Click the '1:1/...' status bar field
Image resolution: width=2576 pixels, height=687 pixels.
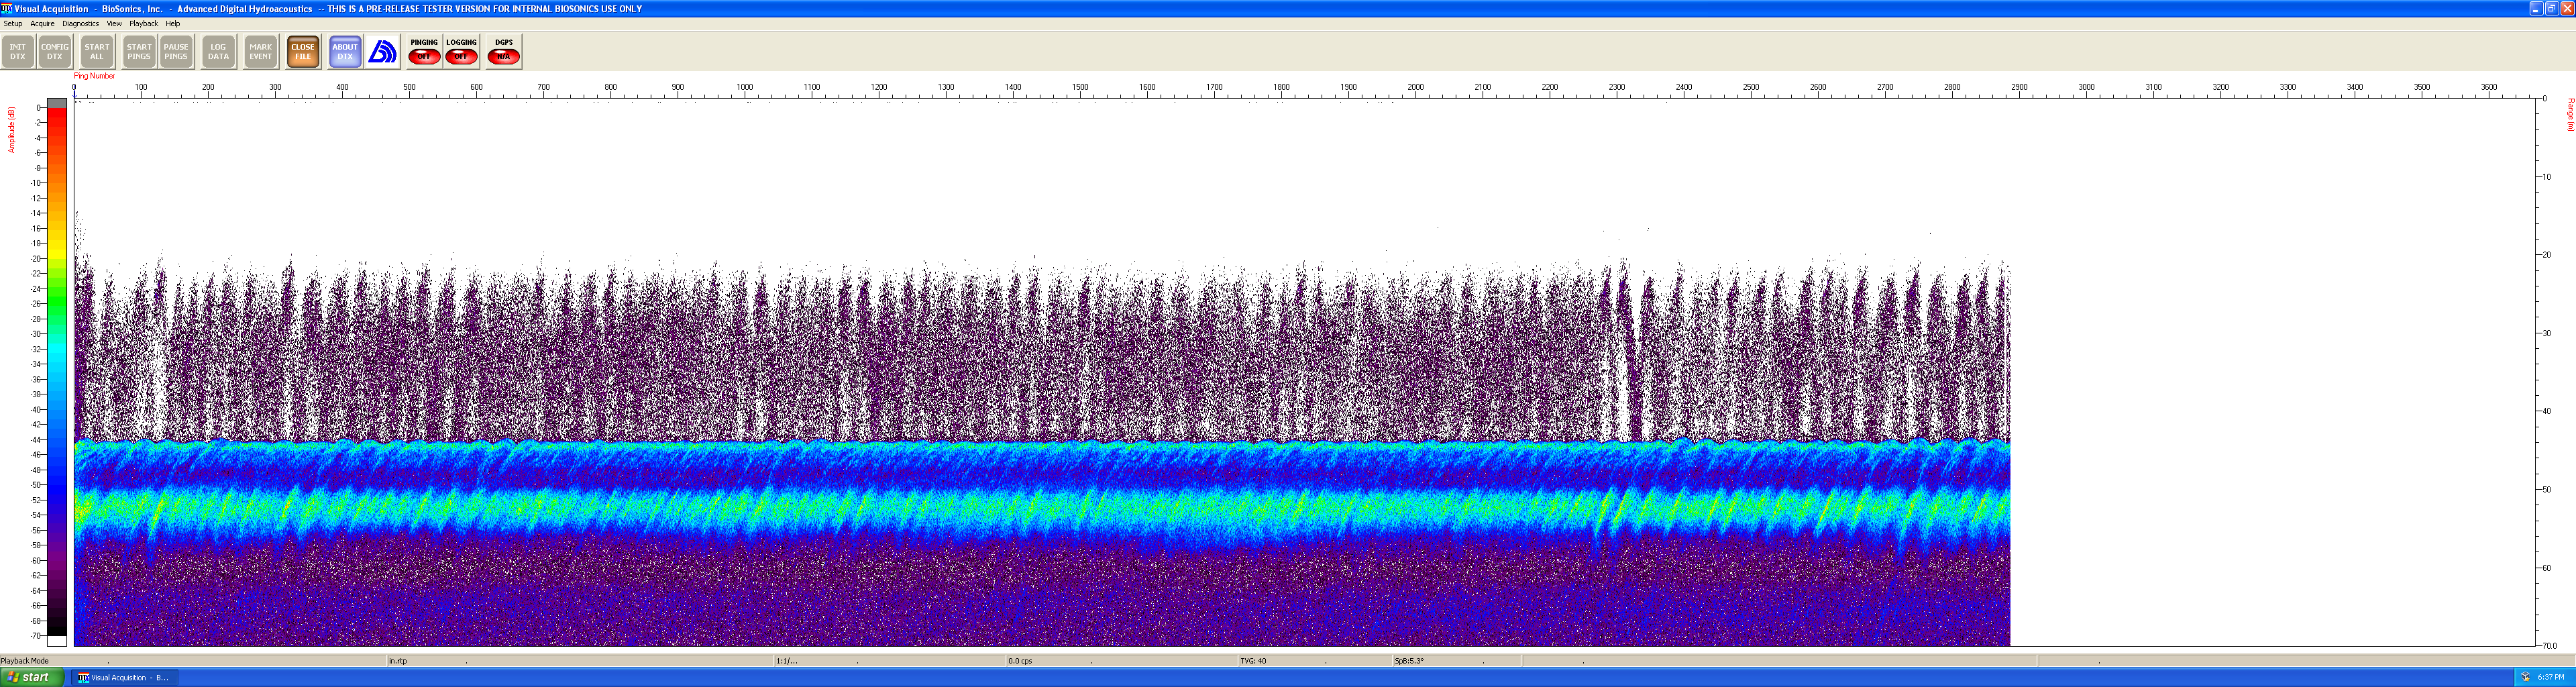(x=787, y=661)
